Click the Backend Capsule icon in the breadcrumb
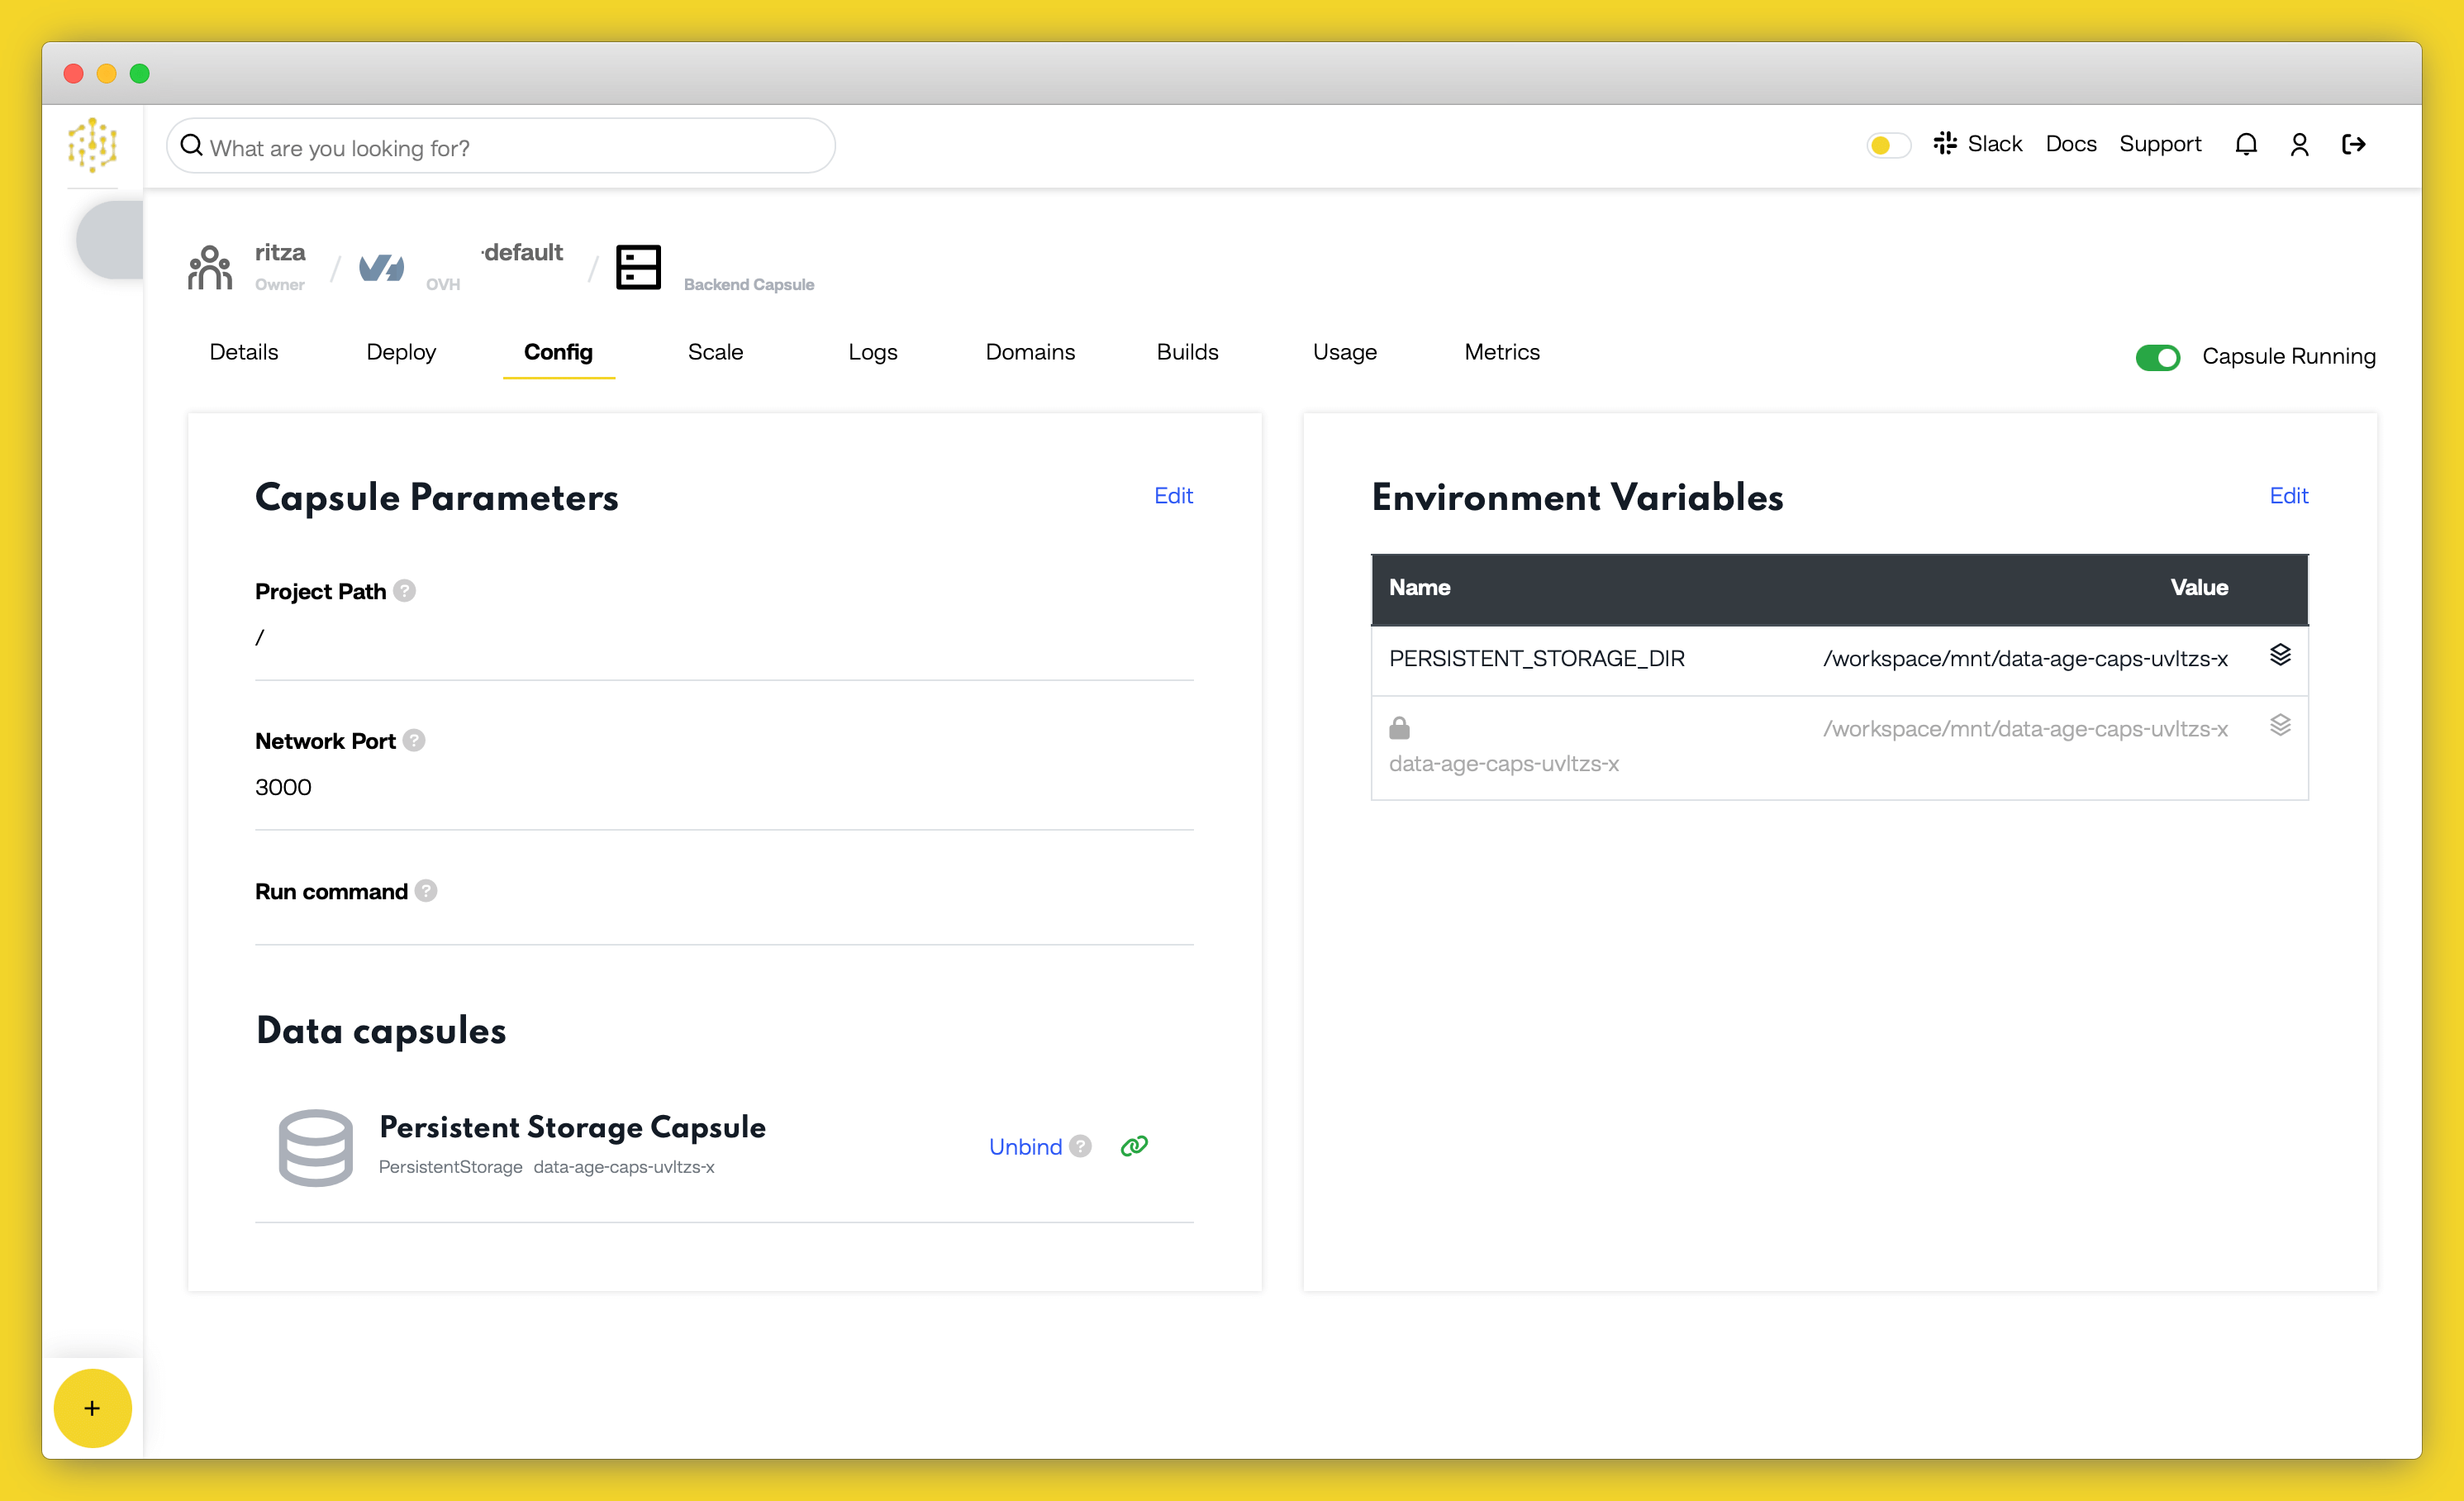The height and width of the screenshot is (1501, 2464). pyautogui.click(x=639, y=267)
